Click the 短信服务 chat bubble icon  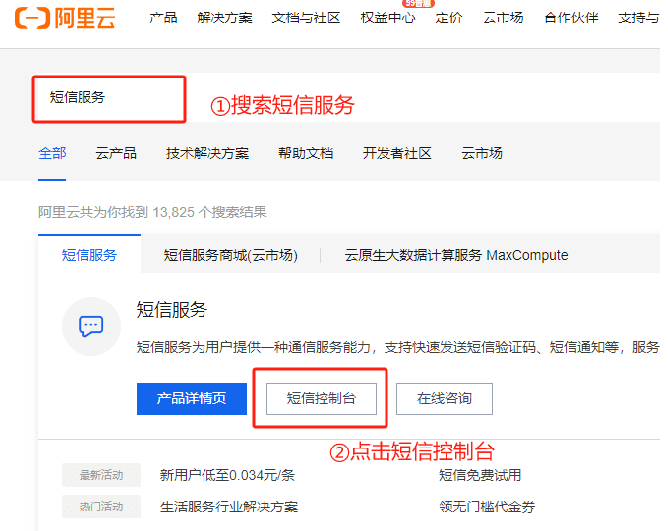tap(91, 326)
